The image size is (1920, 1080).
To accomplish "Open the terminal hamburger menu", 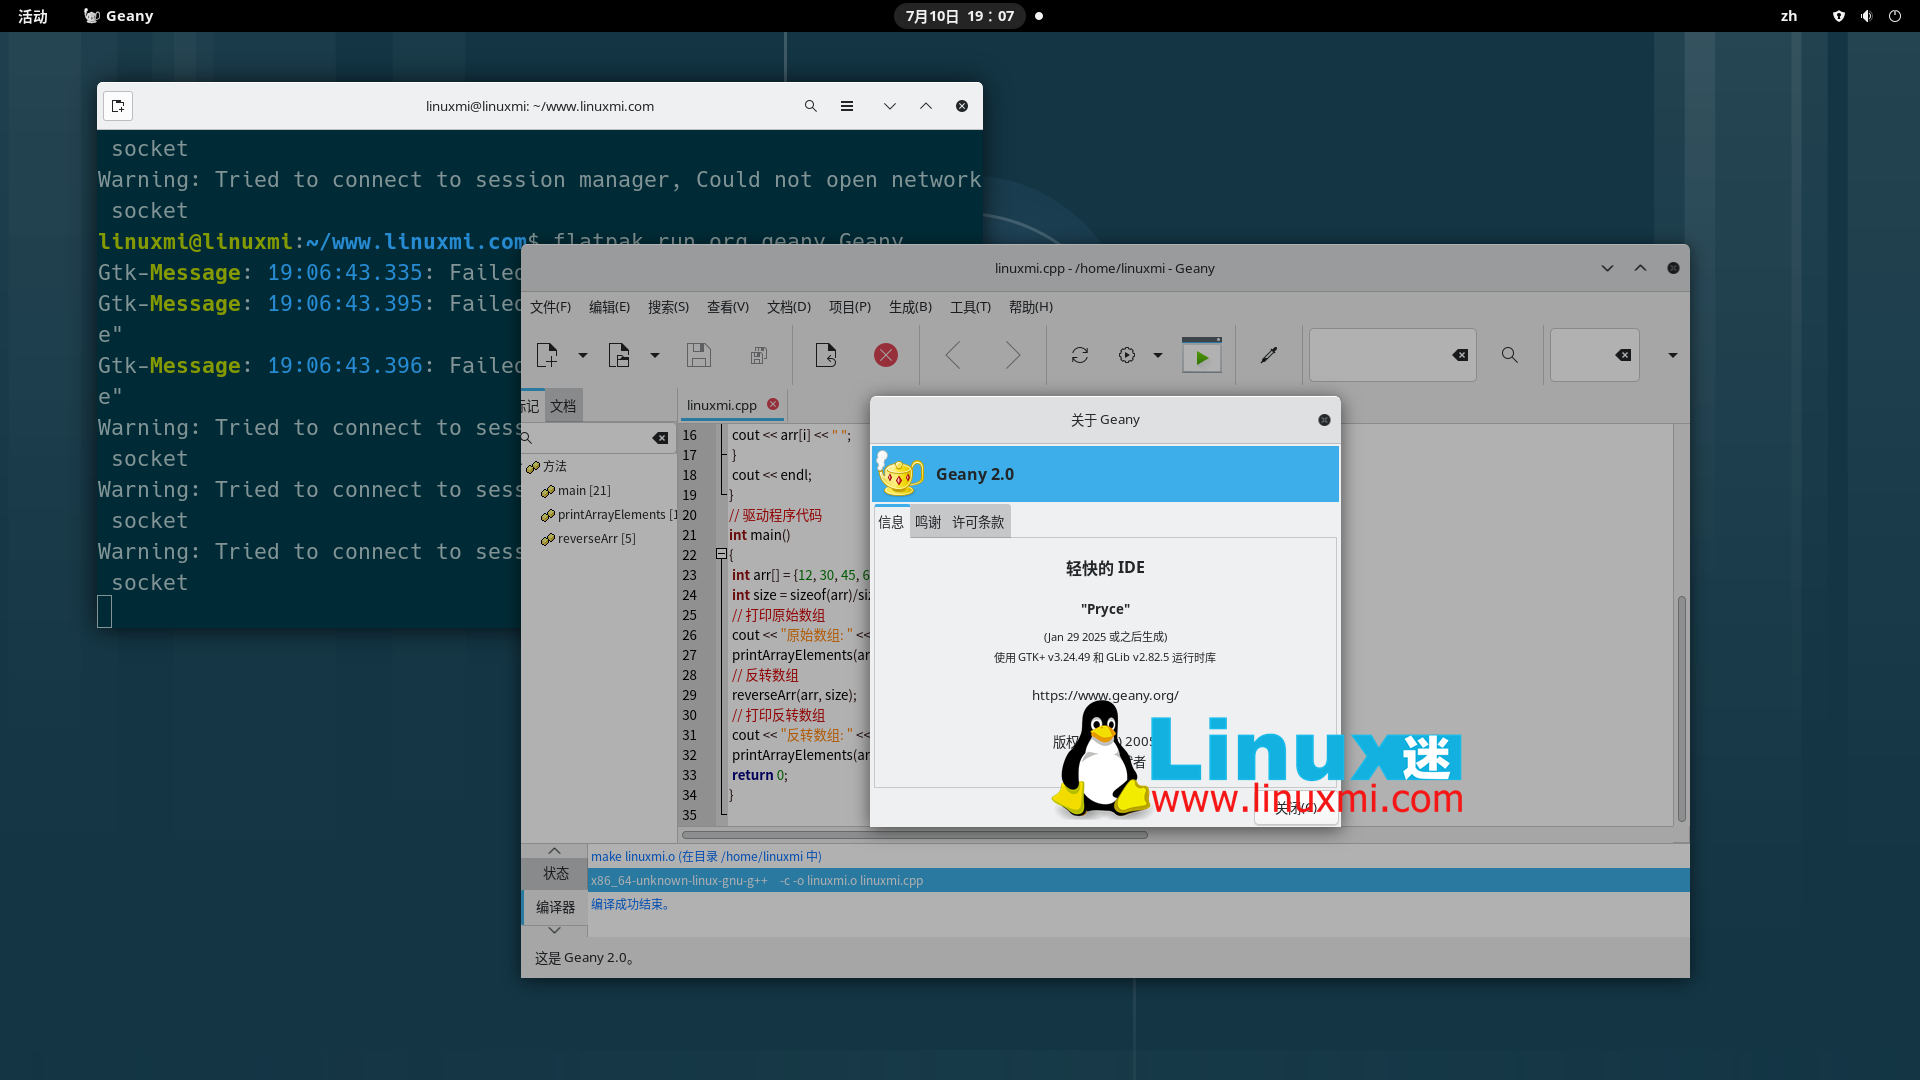I will pyautogui.click(x=847, y=106).
